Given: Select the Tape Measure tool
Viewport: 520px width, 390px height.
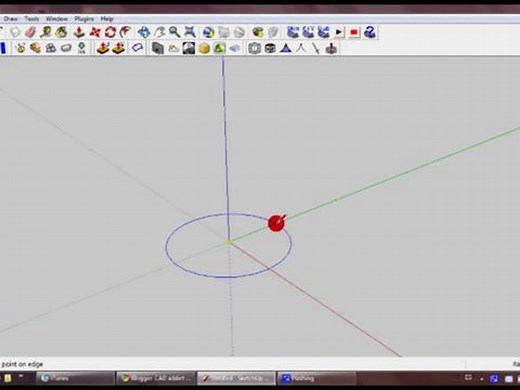Looking at the screenshot, I should (46, 32).
